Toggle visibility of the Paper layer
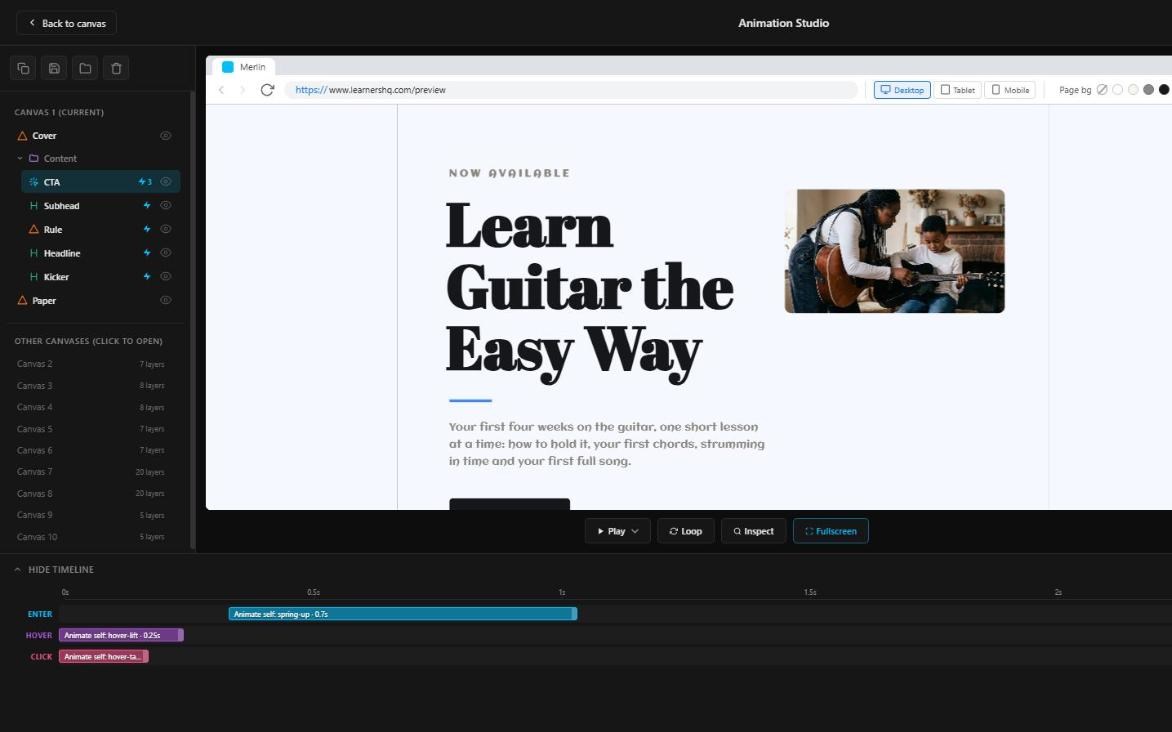Image resolution: width=1172 pixels, height=732 pixels. (166, 301)
